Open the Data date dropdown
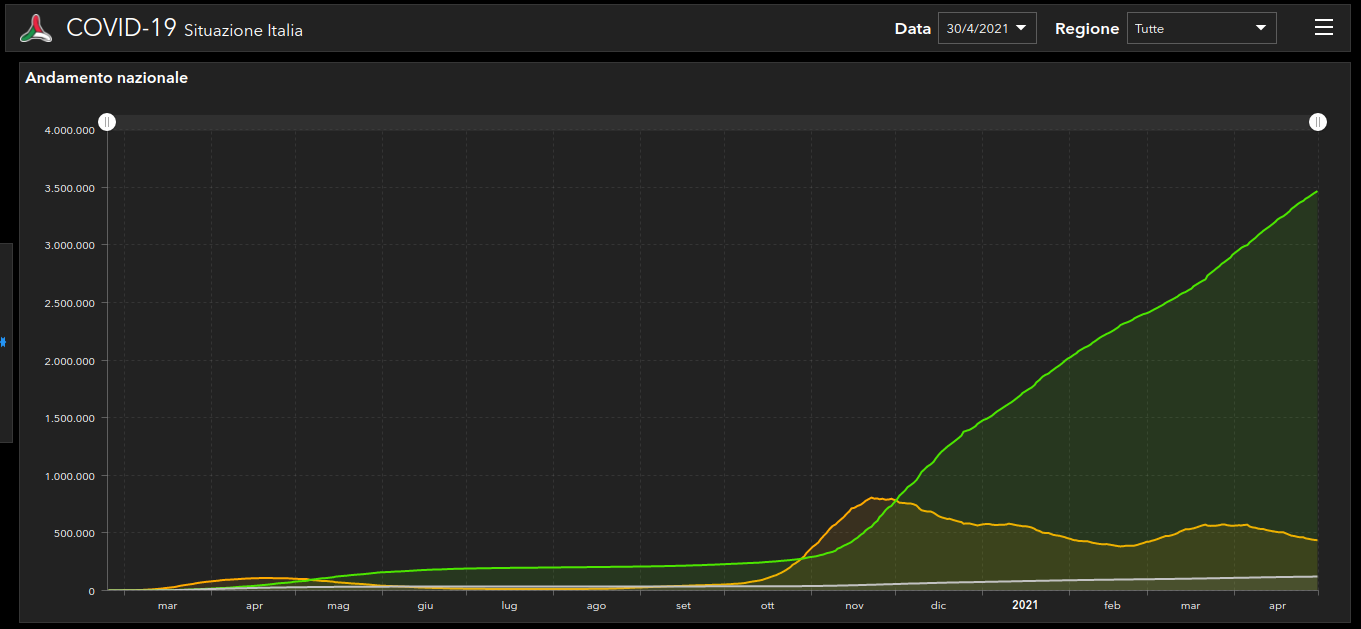Screen dimensions: 1361x629 (x=986, y=28)
